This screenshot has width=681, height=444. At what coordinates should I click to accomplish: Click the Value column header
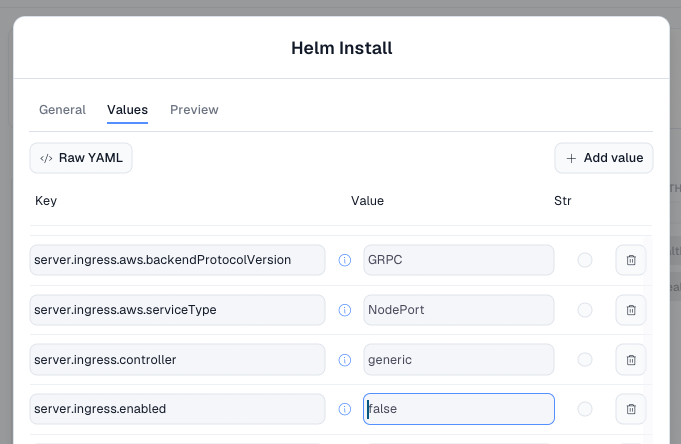[x=367, y=201]
